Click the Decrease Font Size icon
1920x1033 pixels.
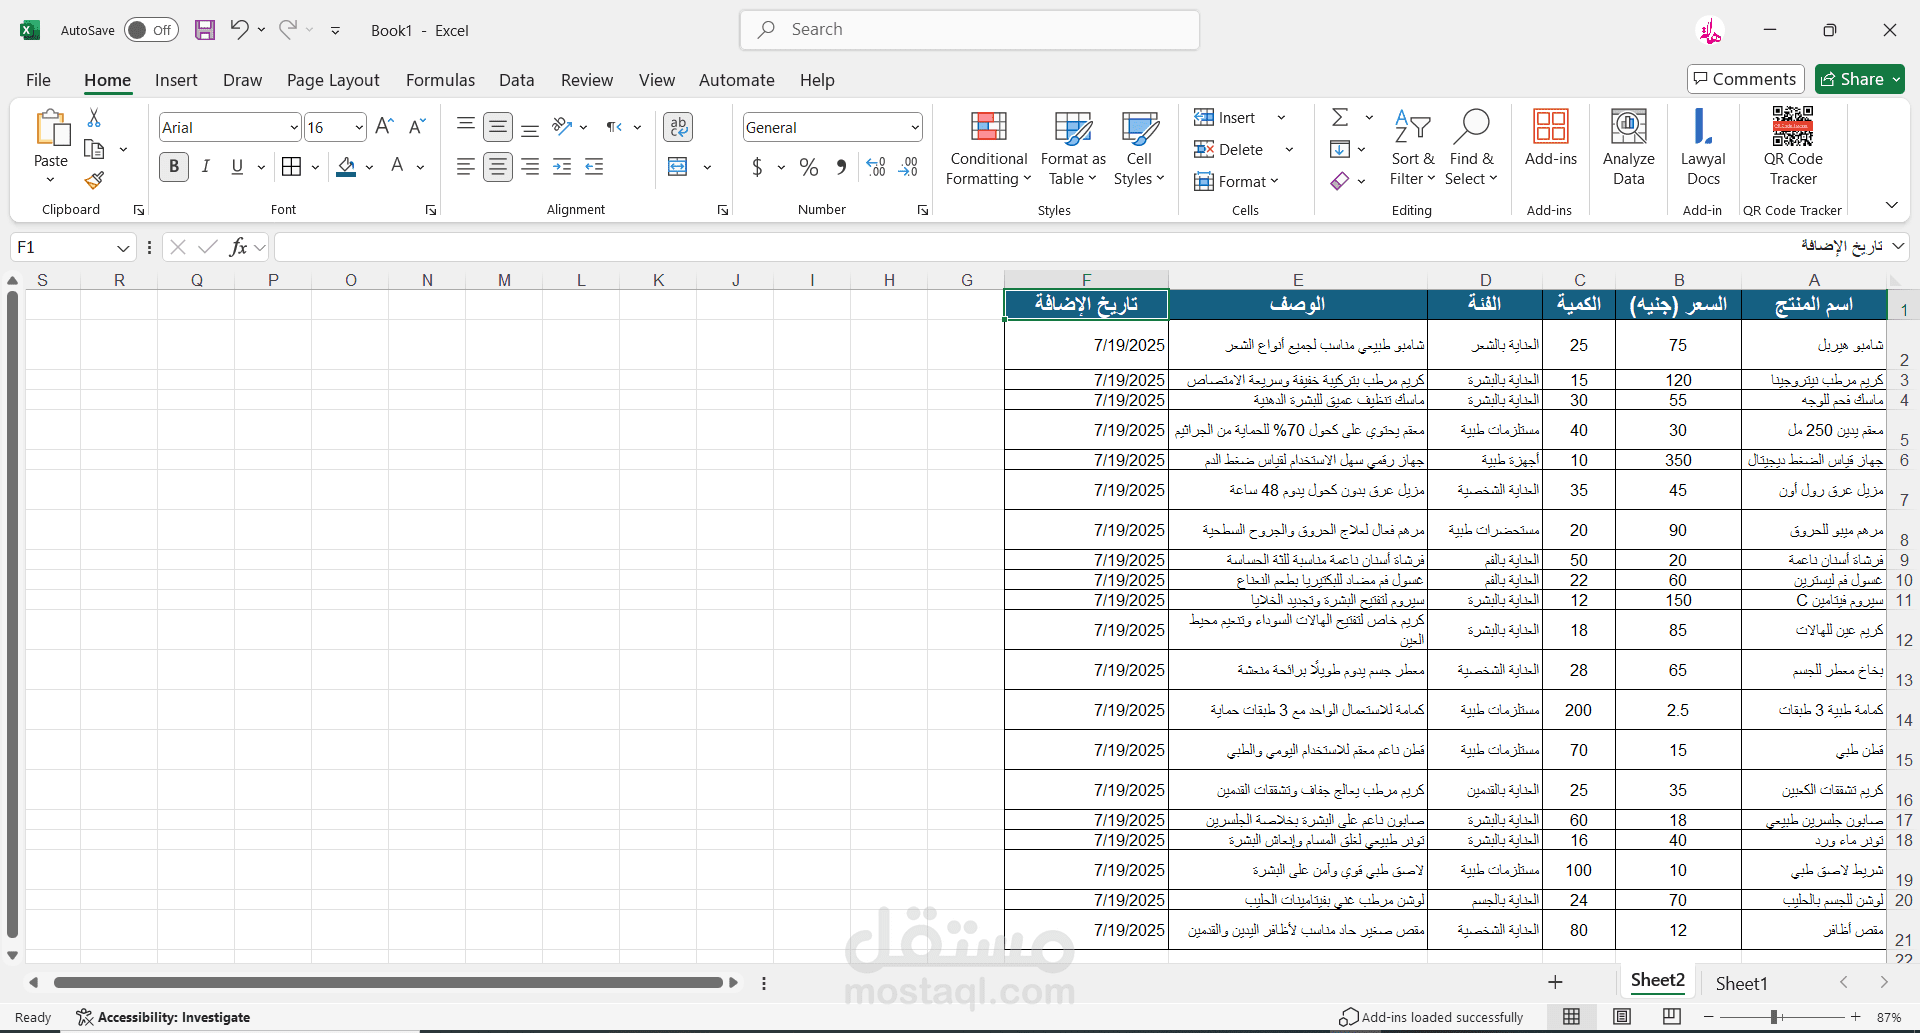pyautogui.click(x=417, y=127)
